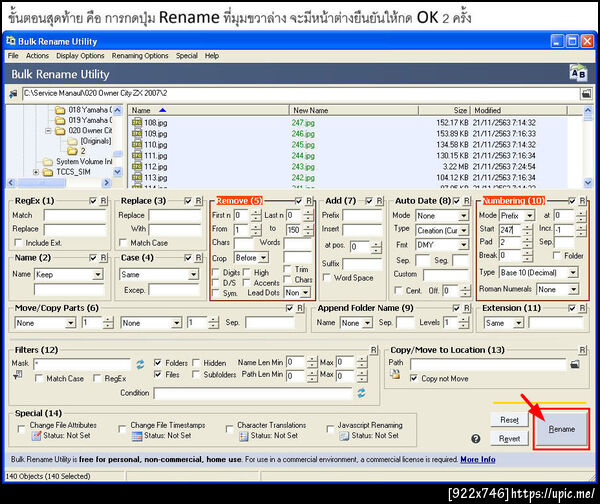This screenshot has width=600, height=504.
Task: Click the refresh icon next to Condition field
Action: pyautogui.click(x=361, y=393)
